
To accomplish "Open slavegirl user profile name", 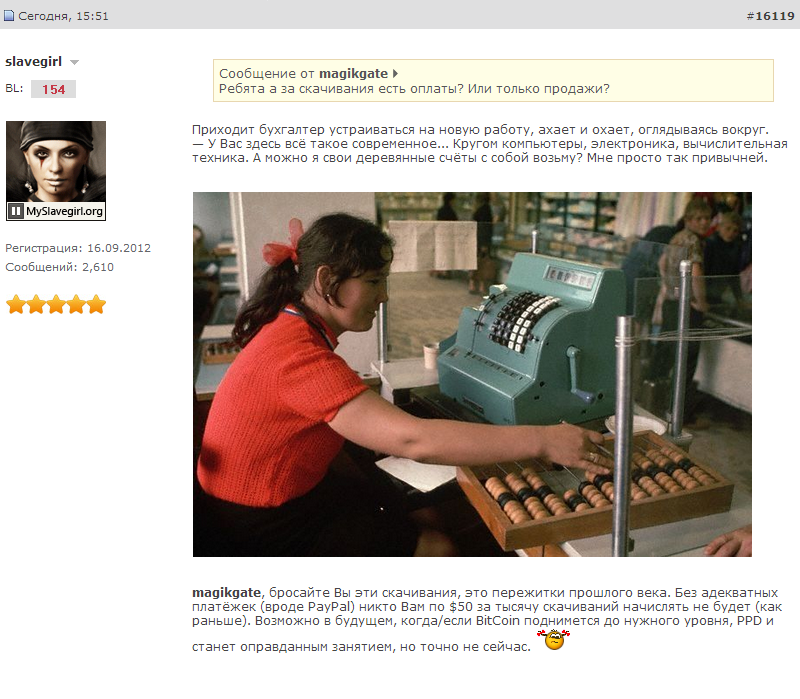I will coord(33,61).
